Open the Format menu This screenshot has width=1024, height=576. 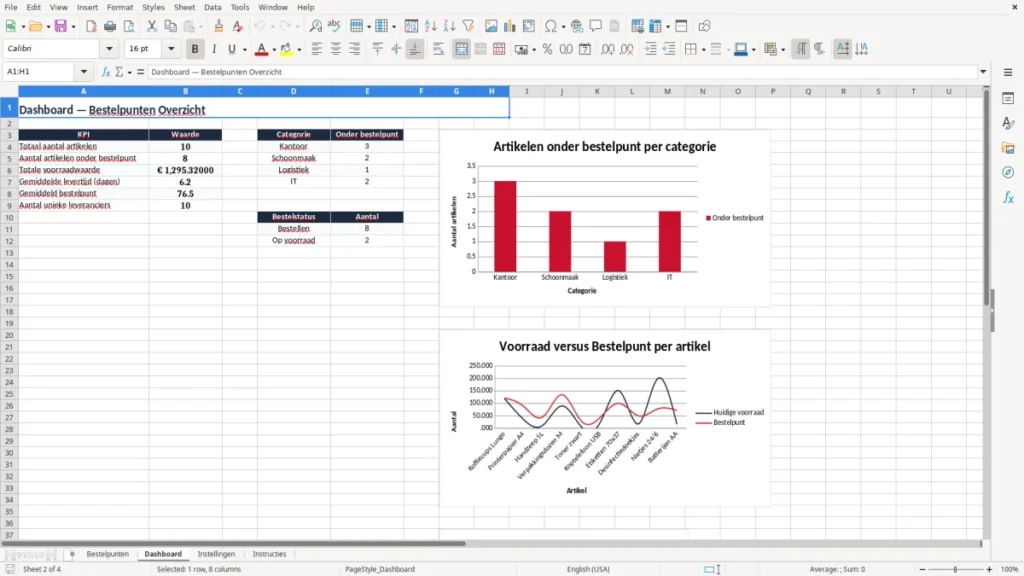120,7
